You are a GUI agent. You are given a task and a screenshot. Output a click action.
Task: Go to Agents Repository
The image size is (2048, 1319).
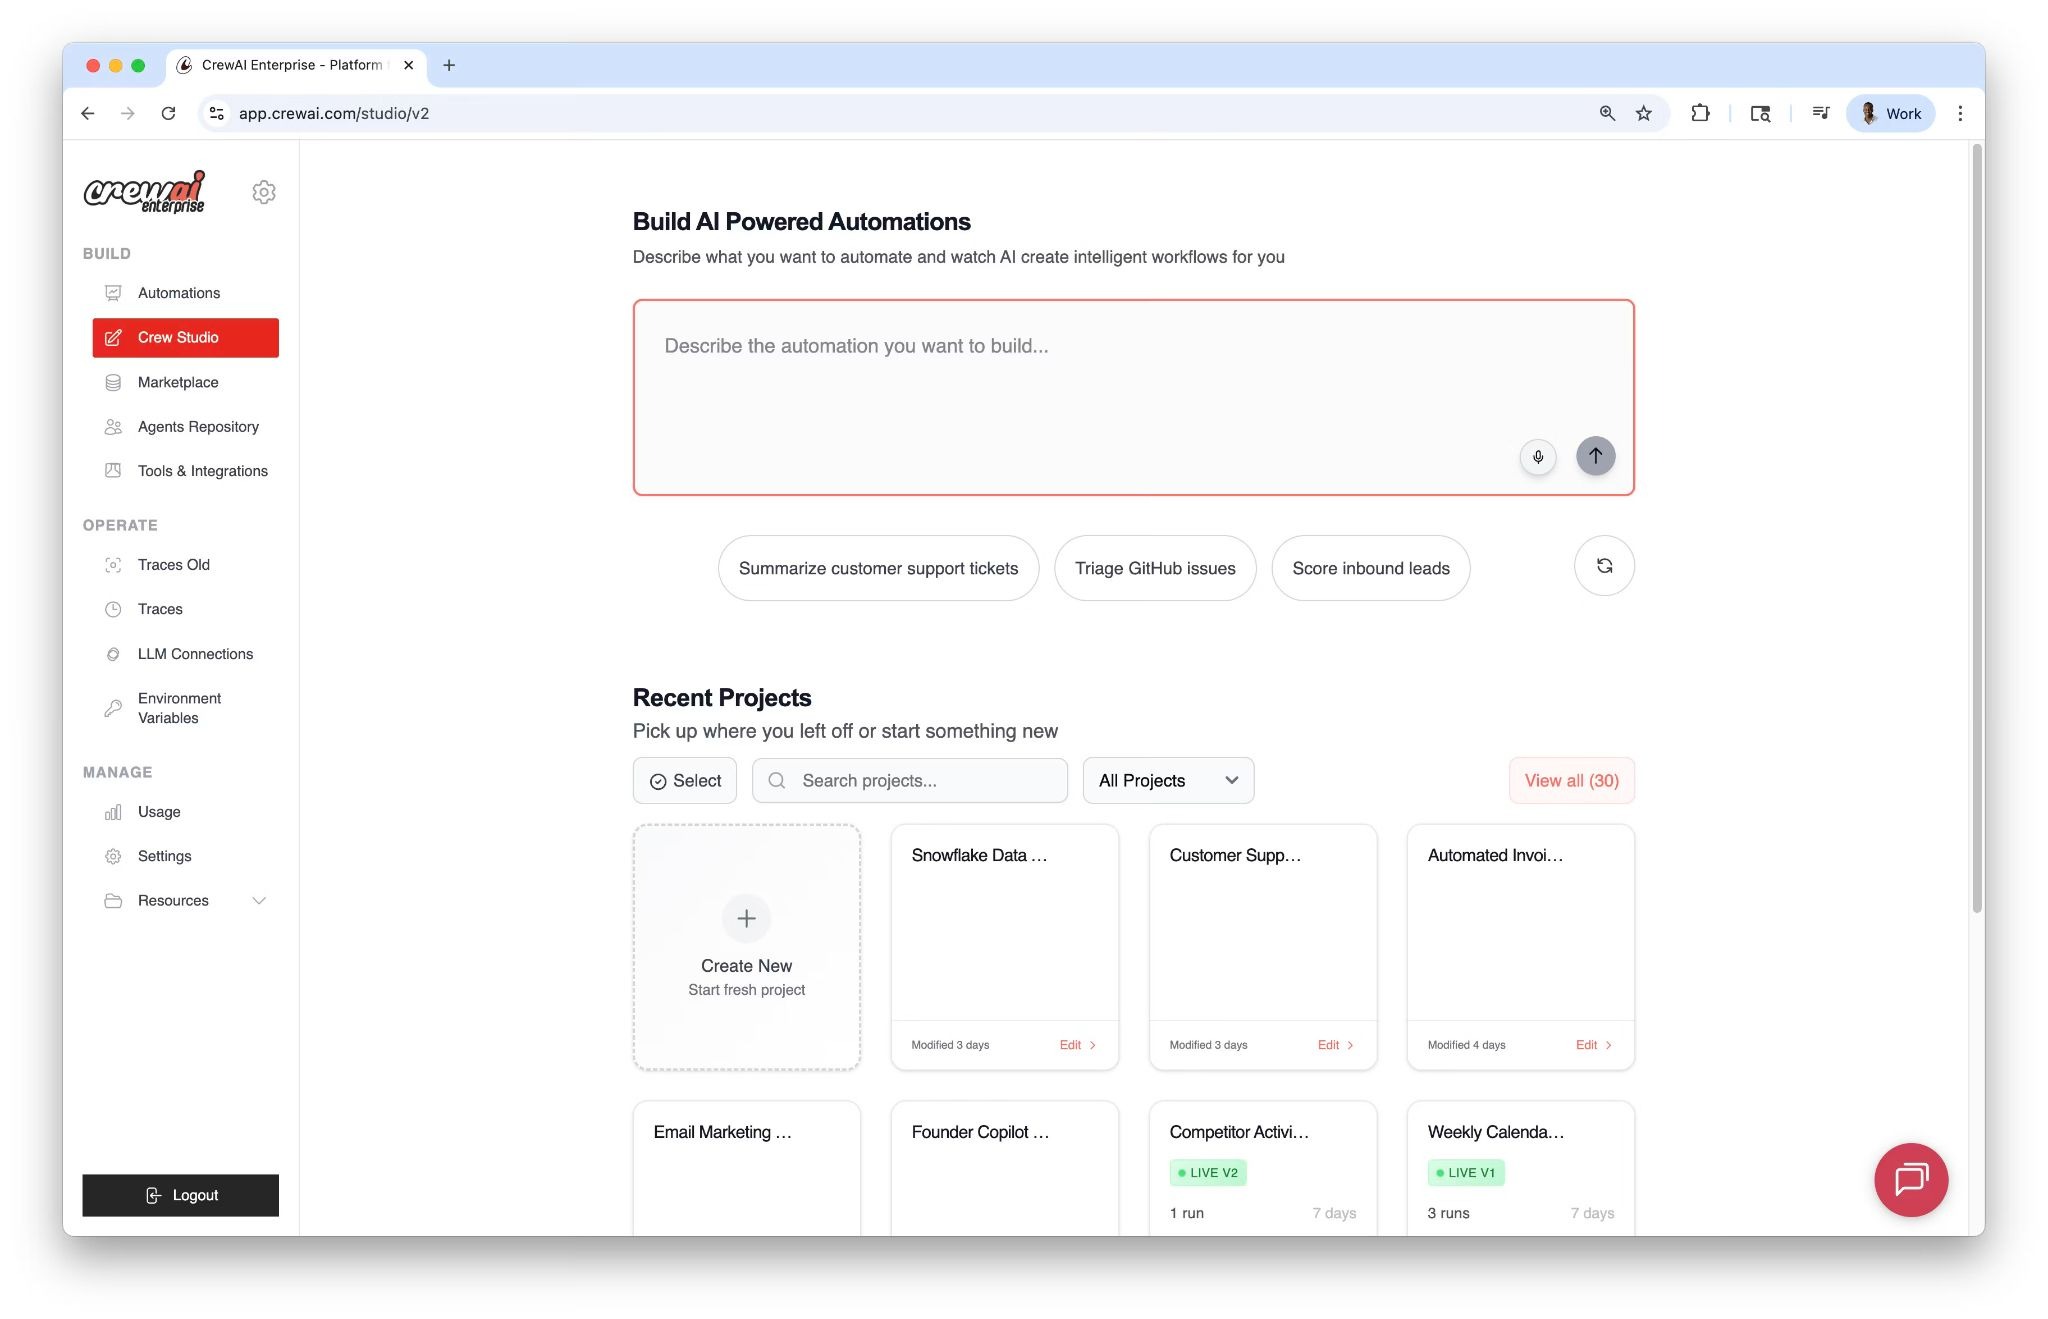pos(186,426)
